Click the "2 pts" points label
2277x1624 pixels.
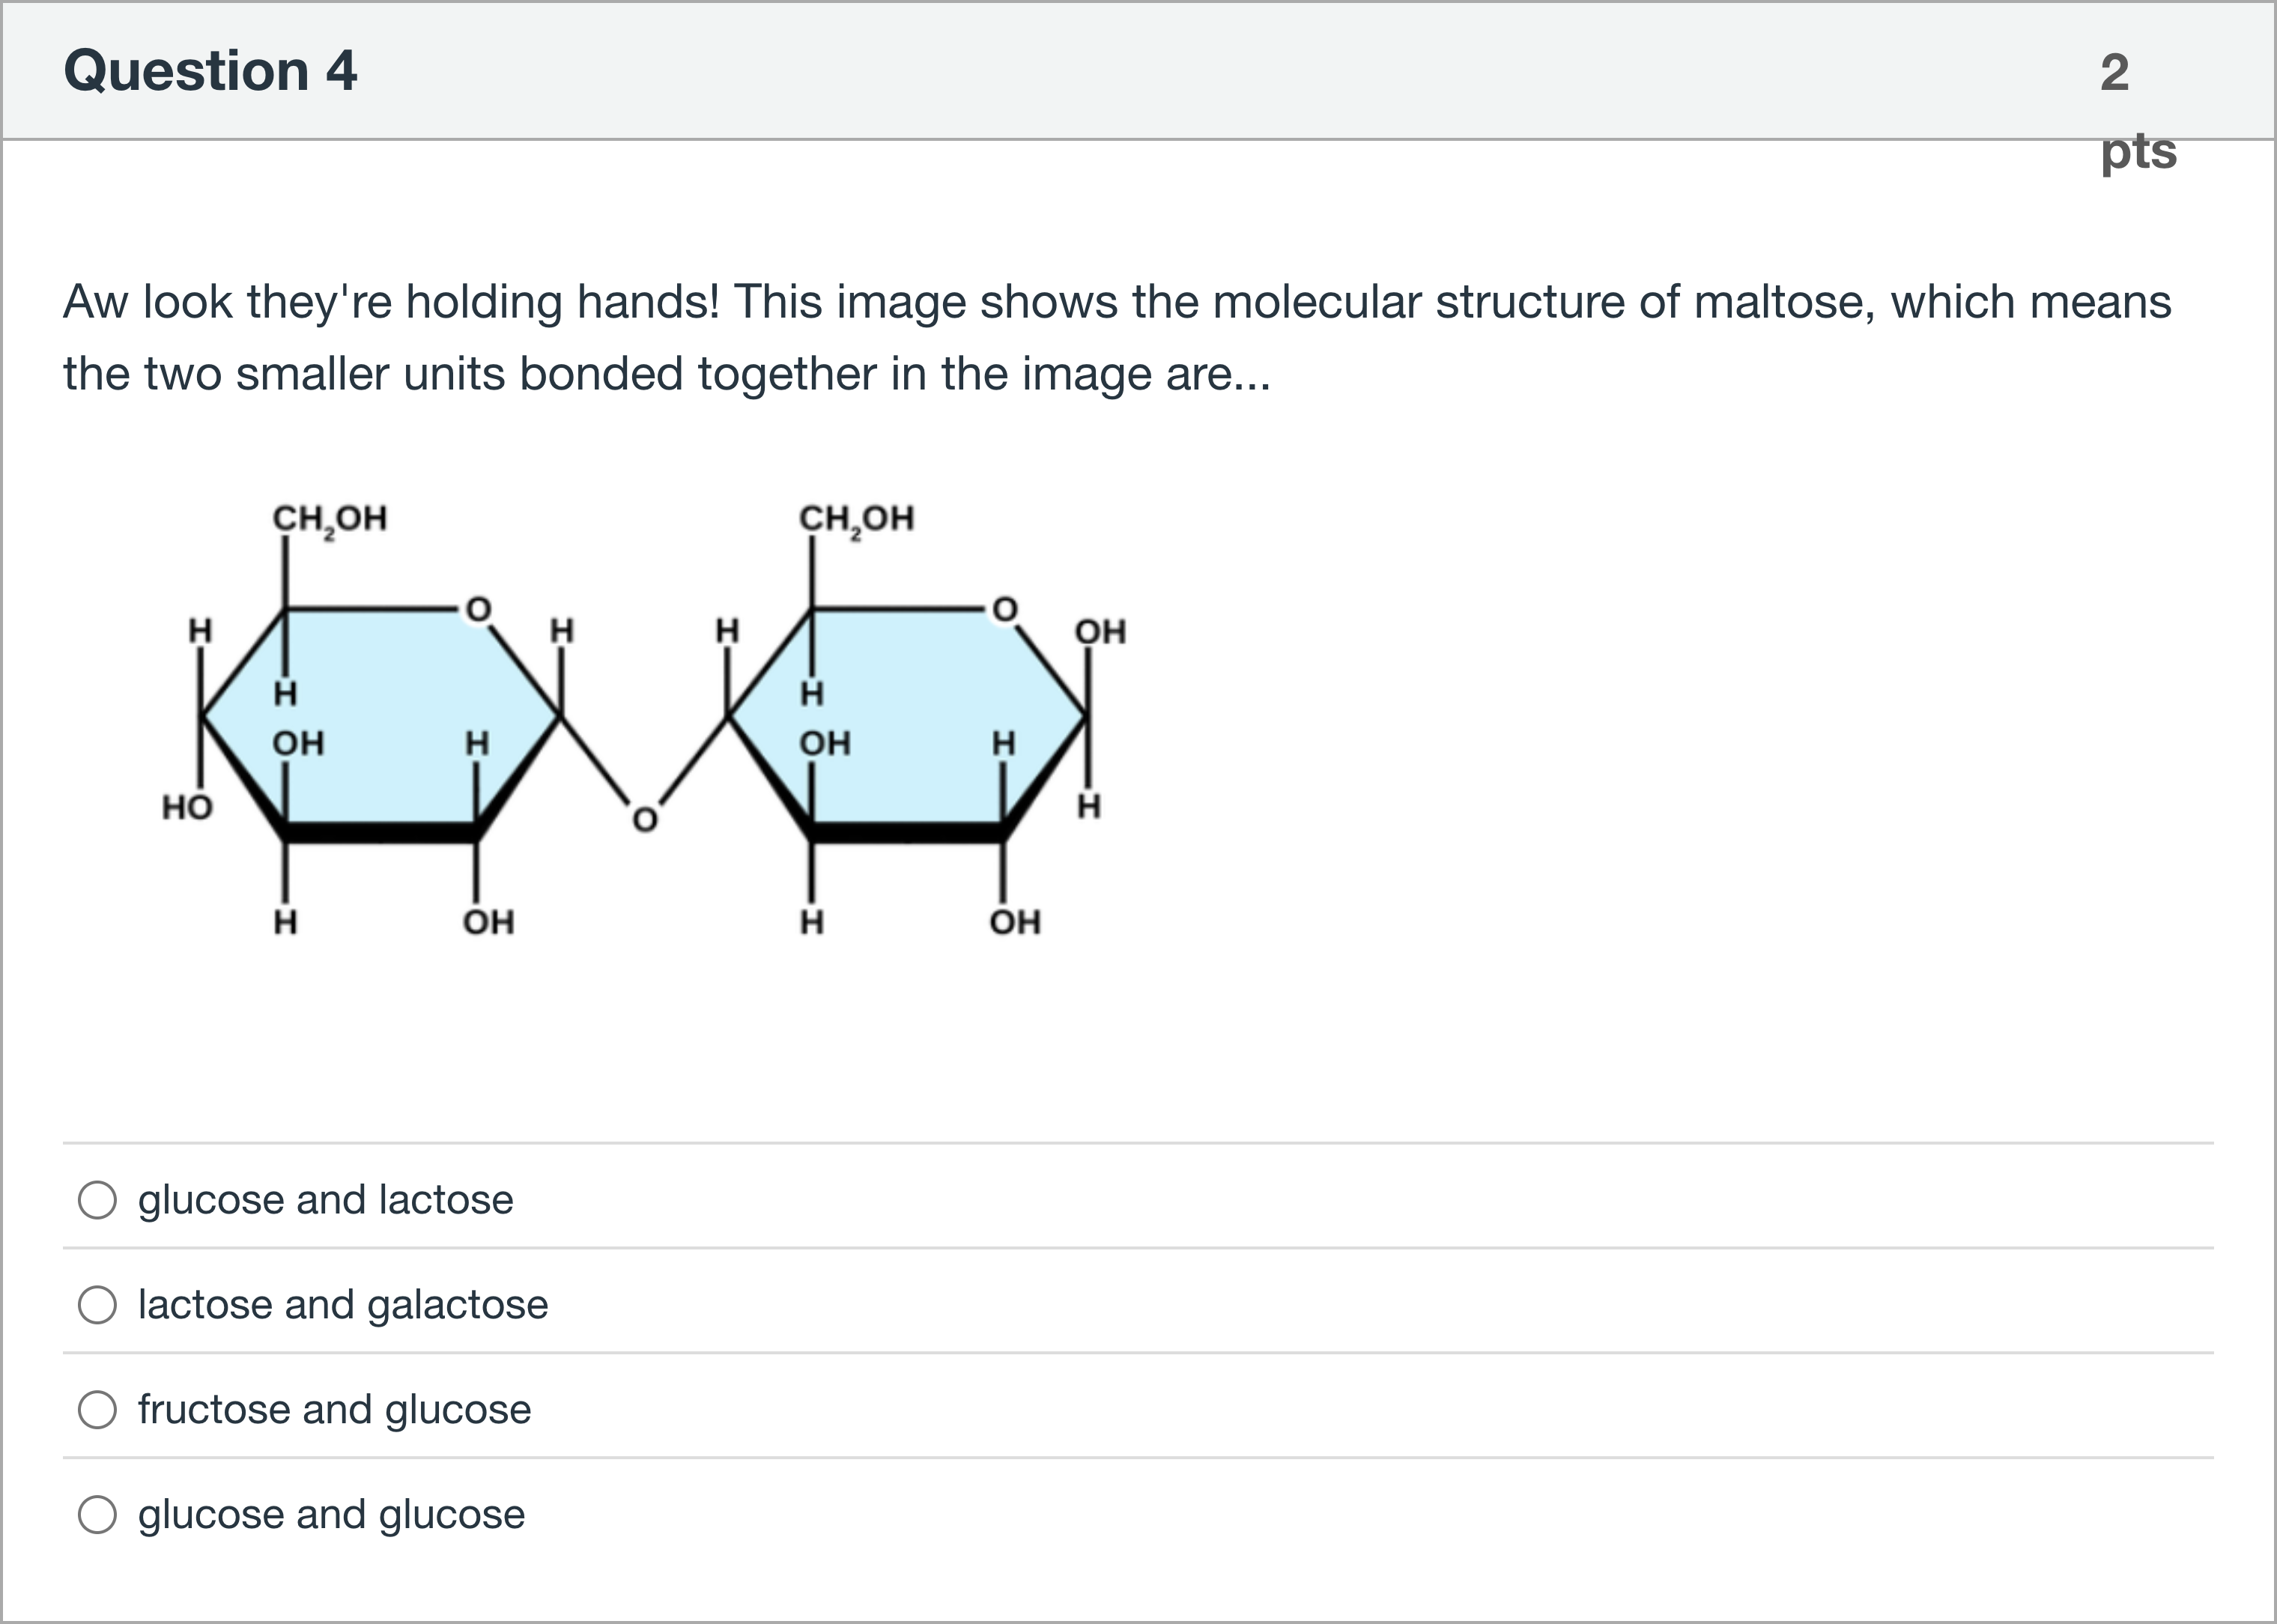(2119, 110)
